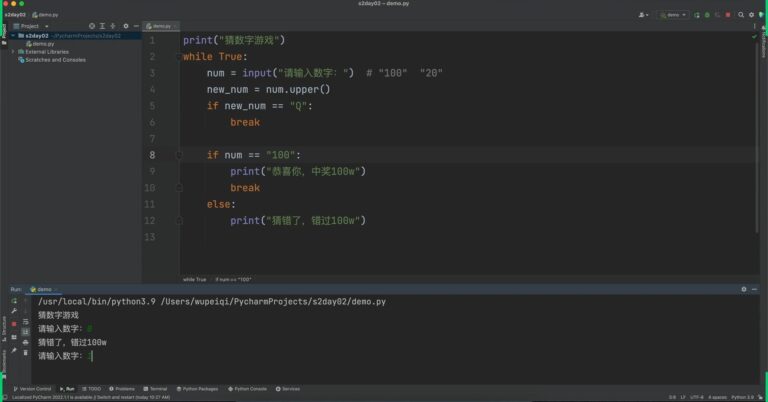Debug the demo configuration
The height and width of the screenshot is (402, 768).
[x=707, y=15]
